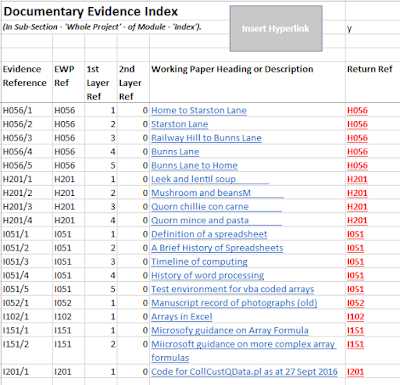400x385 pixels.
Task: Open the Quorn chillie con carne link
Action: [x=200, y=207]
